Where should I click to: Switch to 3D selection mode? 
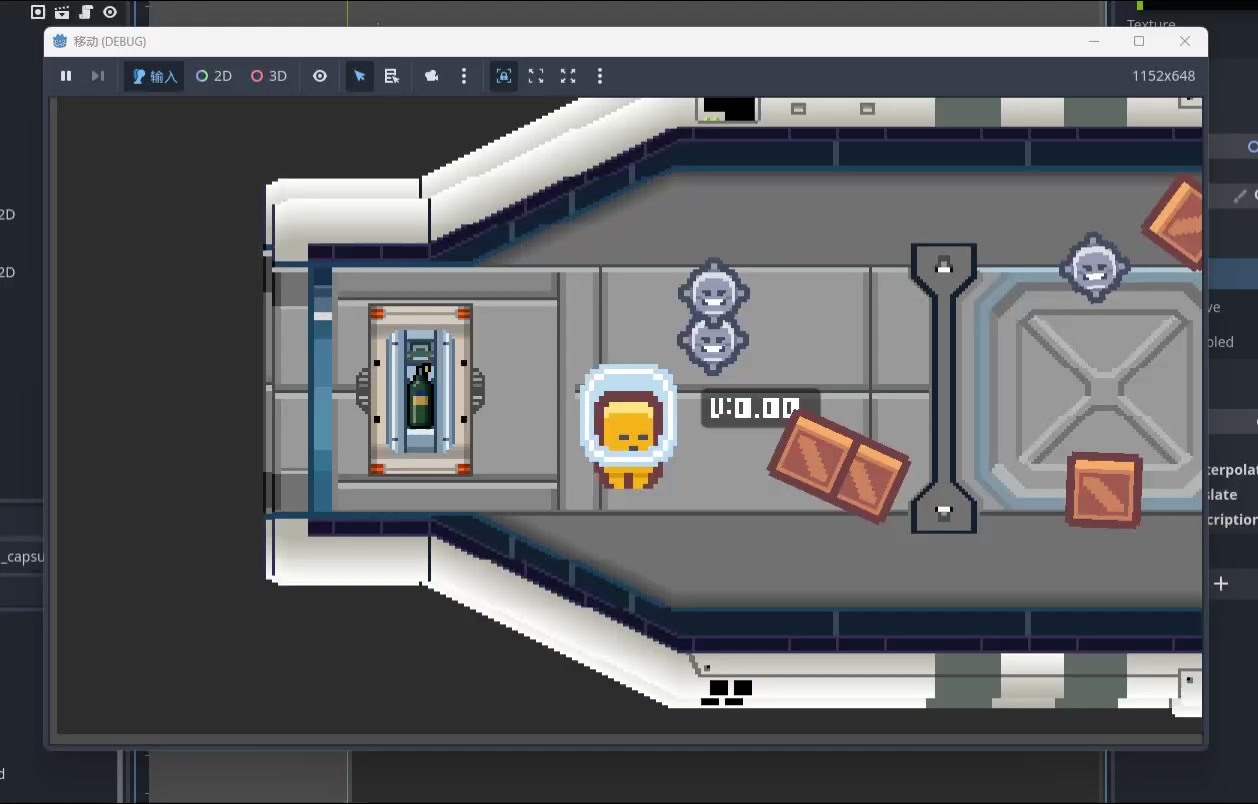[269, 76]
